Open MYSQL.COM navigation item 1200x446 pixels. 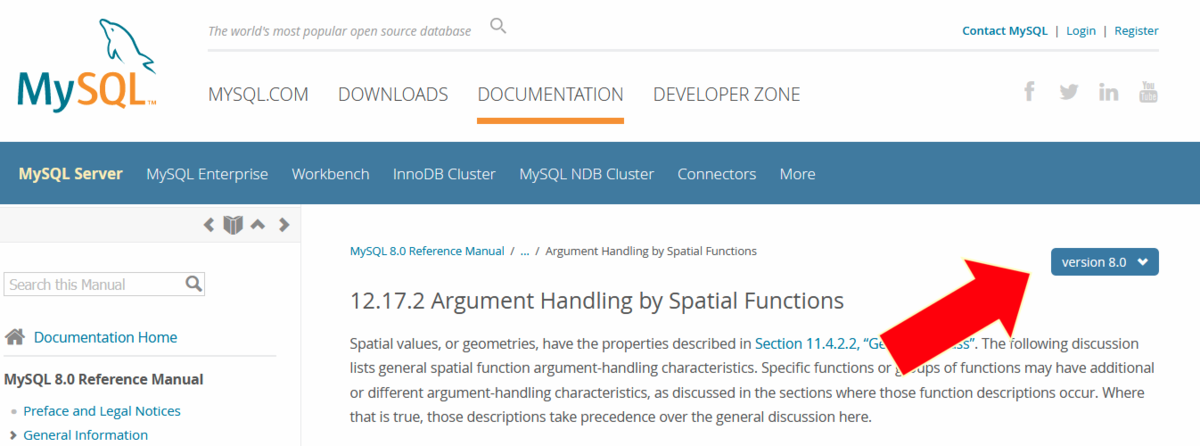[x=258, y=94]
